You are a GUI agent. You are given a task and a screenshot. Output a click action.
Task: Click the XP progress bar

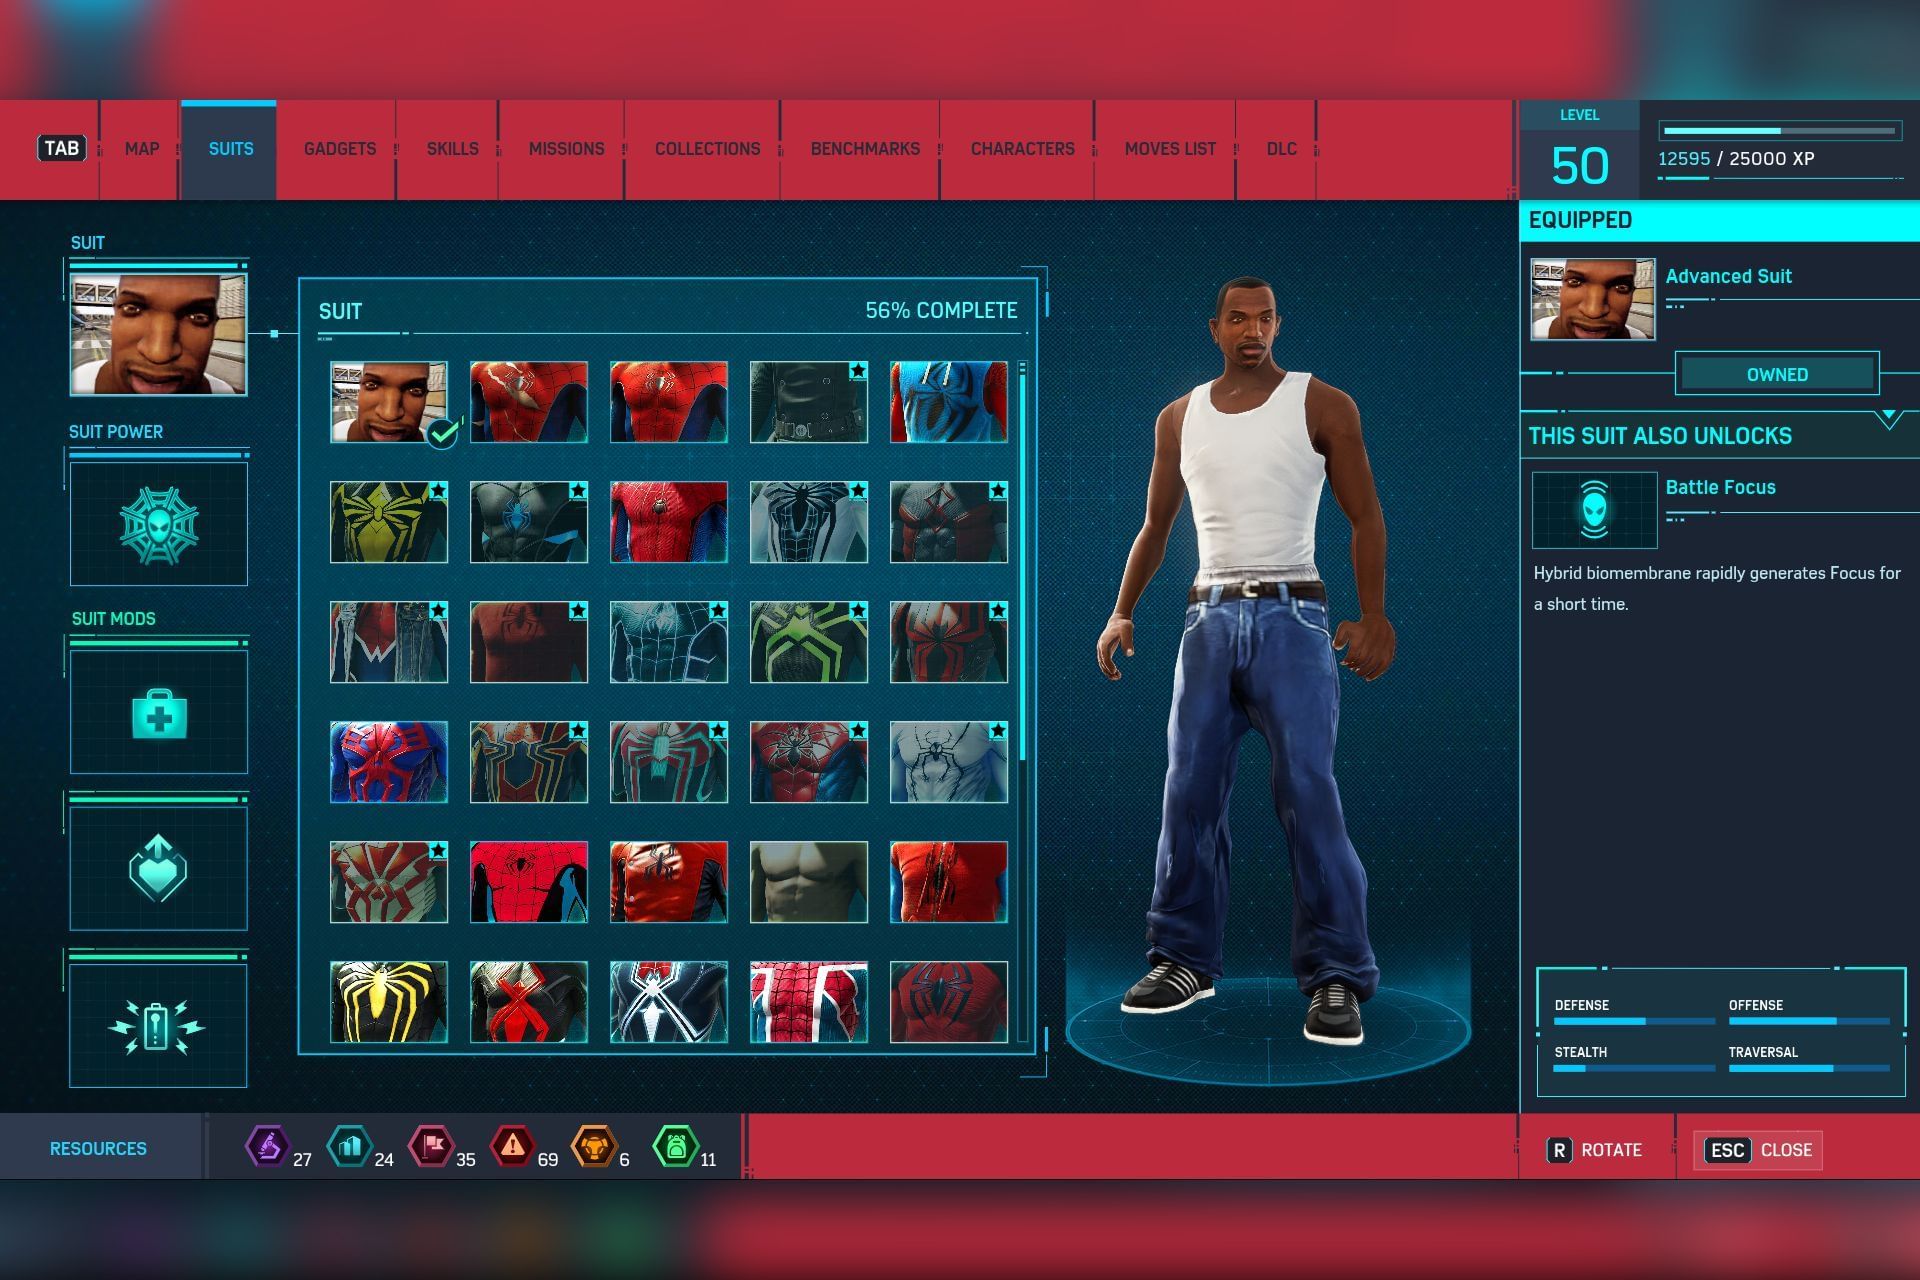1778,131
